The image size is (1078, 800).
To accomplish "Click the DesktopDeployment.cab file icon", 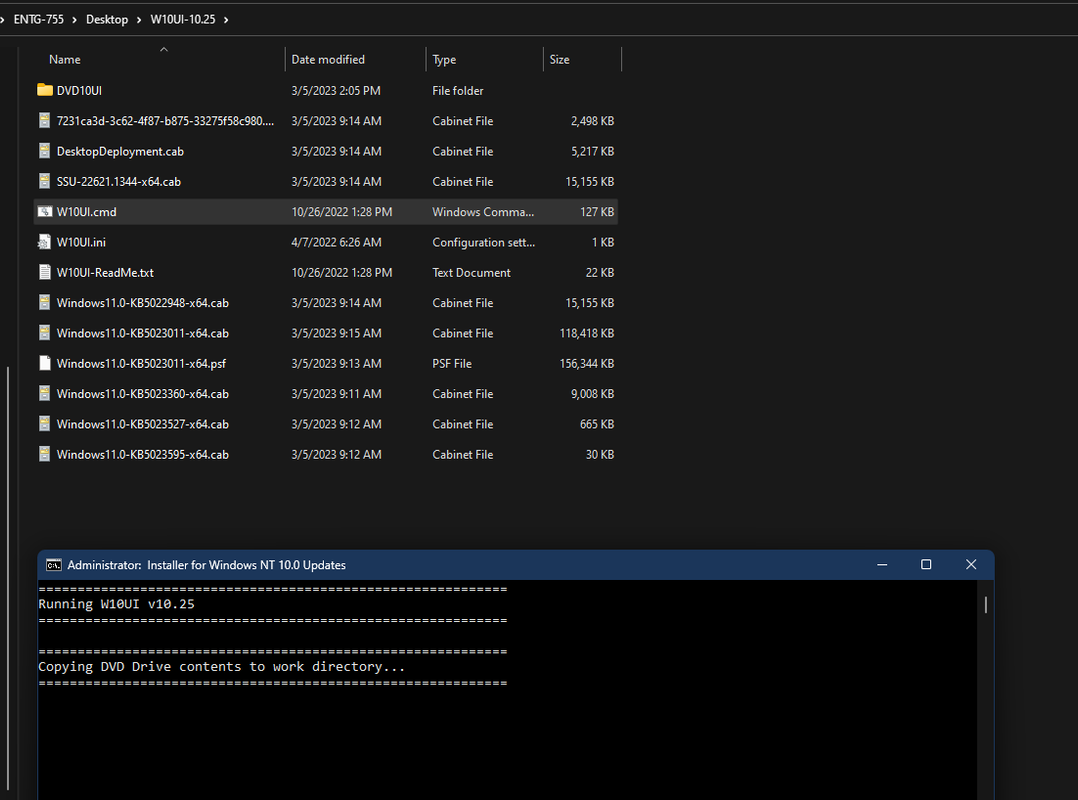I will [45, 151].
